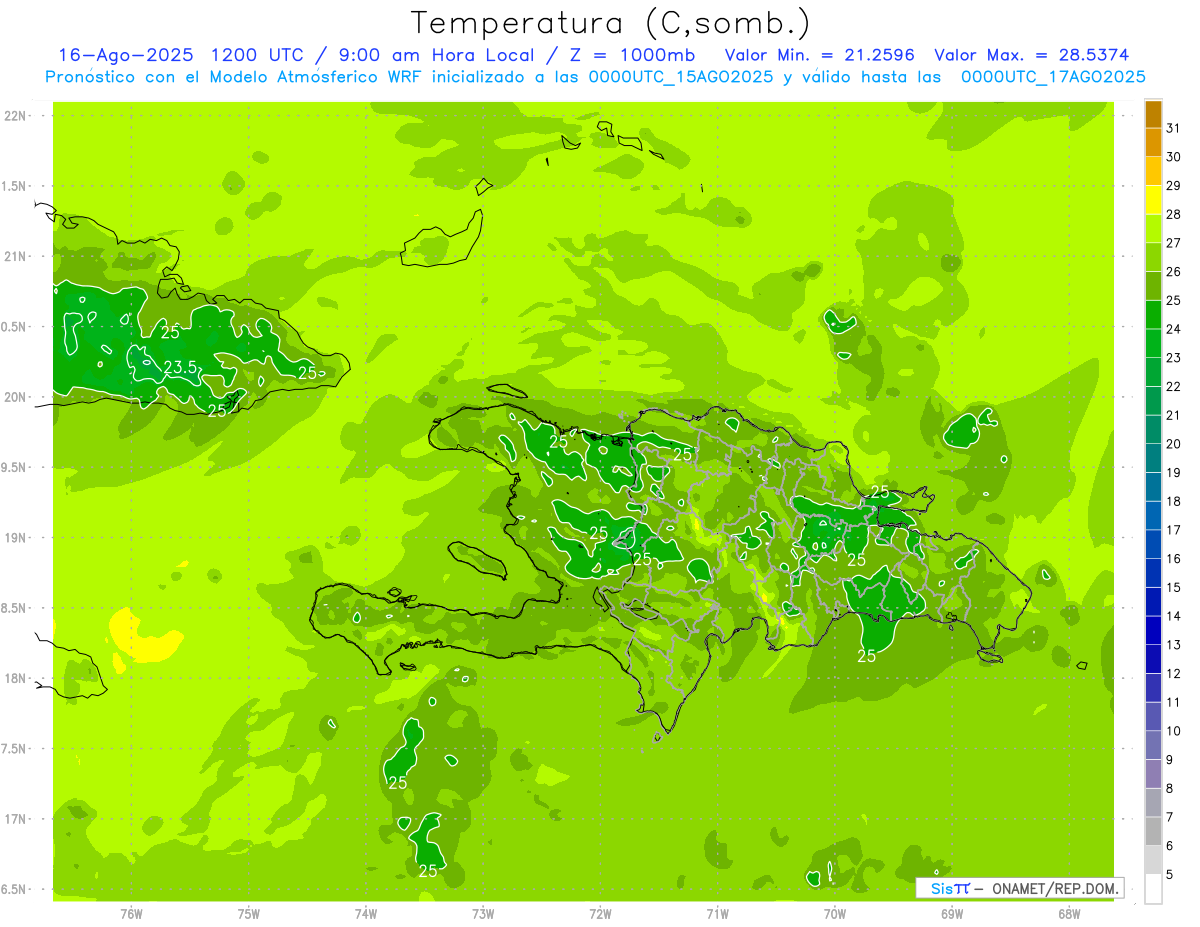Image resolution: width=1200 pixels, height=927 pixels.
Task: Click the '1.5N' latitude axis label
Action: pyautogui.click(x=16, y=186)
